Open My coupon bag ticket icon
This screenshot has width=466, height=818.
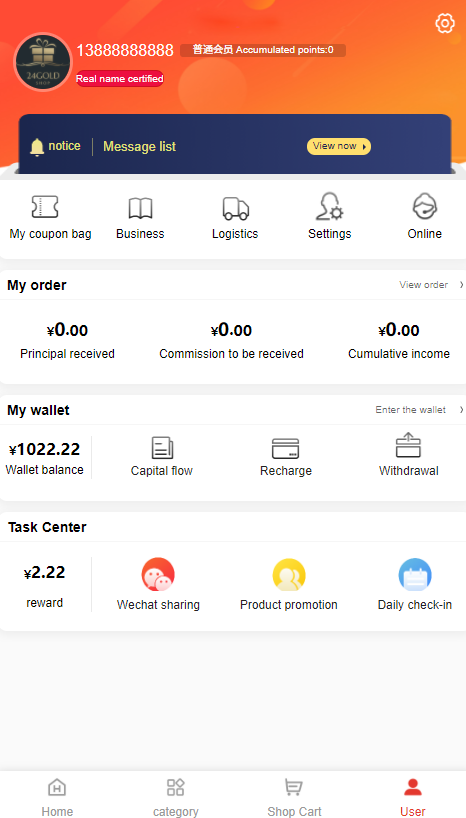pos(45,207)
